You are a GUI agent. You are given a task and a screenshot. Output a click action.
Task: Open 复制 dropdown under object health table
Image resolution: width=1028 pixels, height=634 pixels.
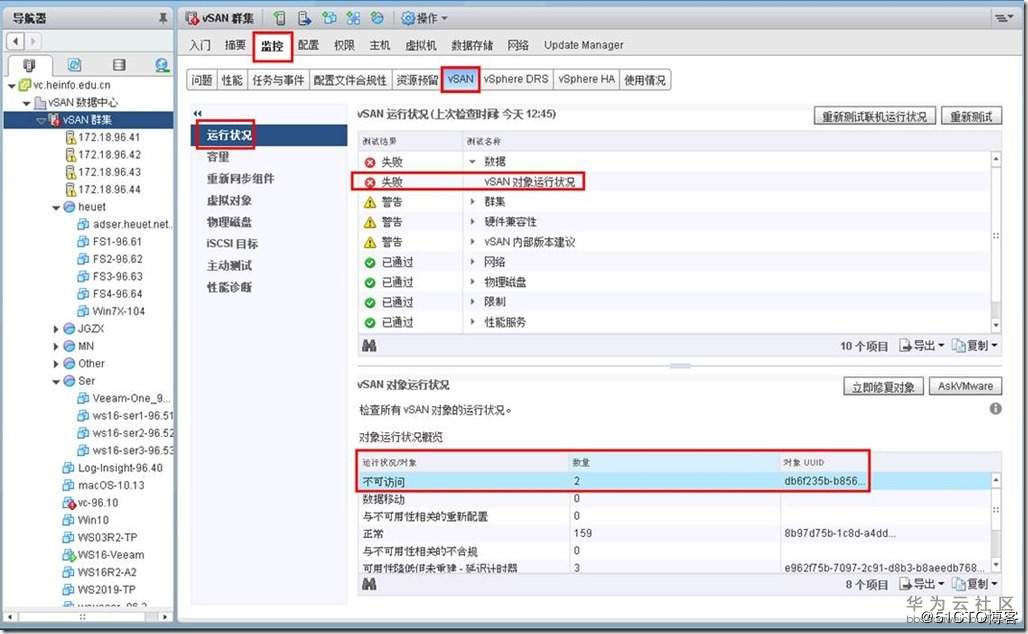pyautogui.click(x=975, y=584)
